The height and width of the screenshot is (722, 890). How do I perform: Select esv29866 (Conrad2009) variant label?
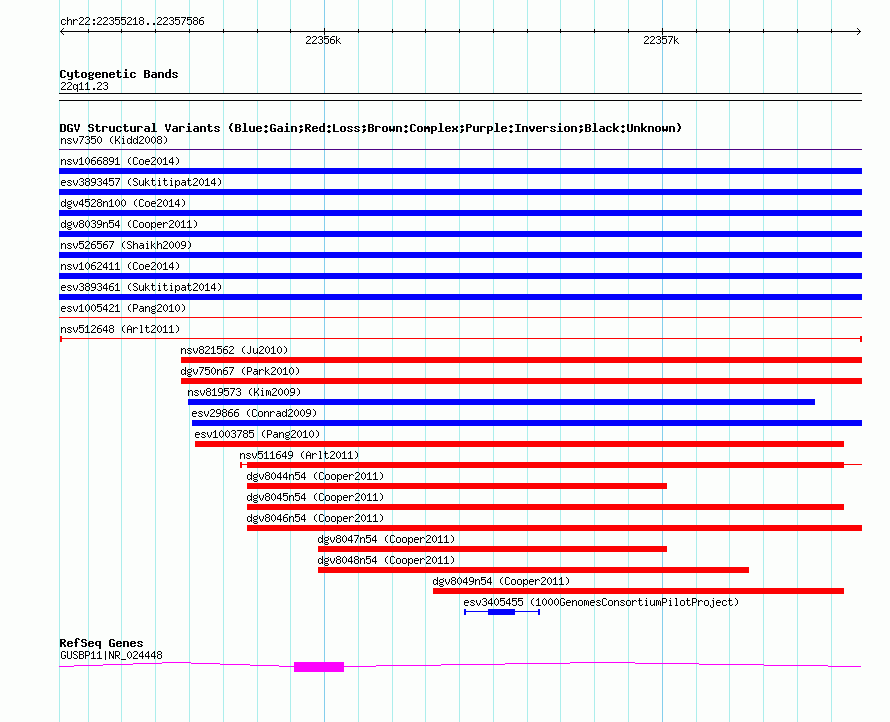click(254, 413)
